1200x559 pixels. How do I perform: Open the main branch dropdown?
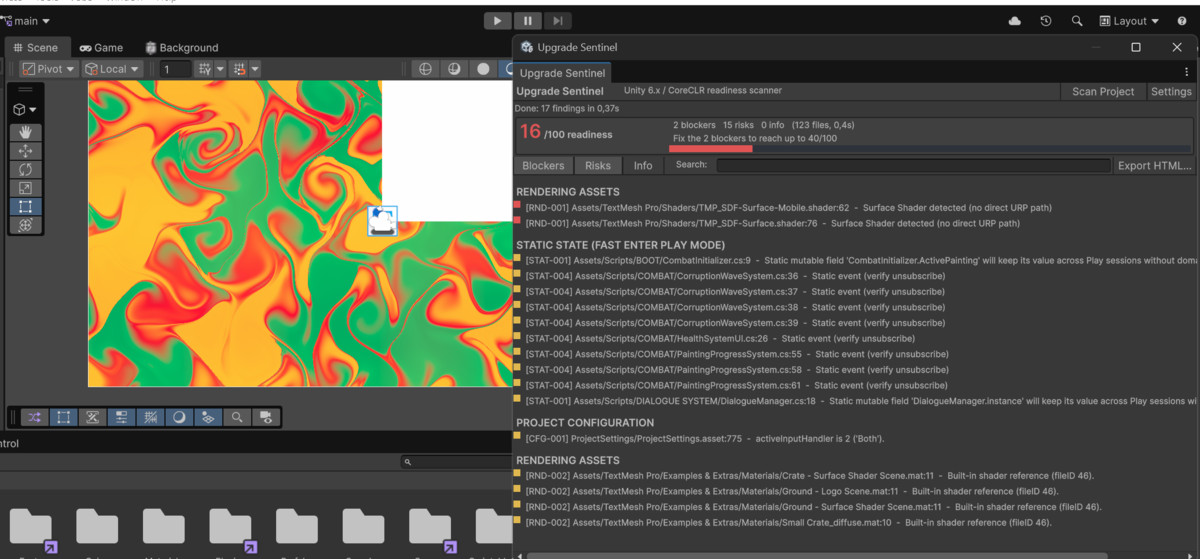[x=26, y=21]
